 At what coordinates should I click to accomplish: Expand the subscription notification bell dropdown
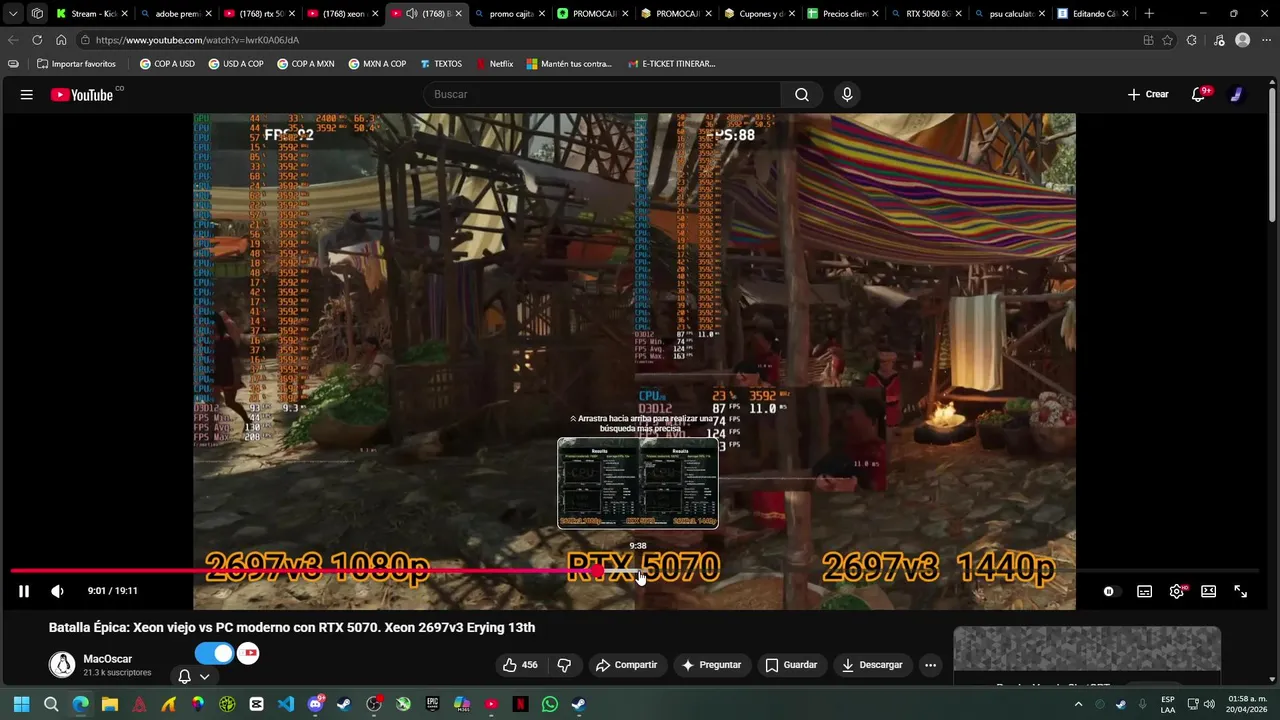coord(194,677)
